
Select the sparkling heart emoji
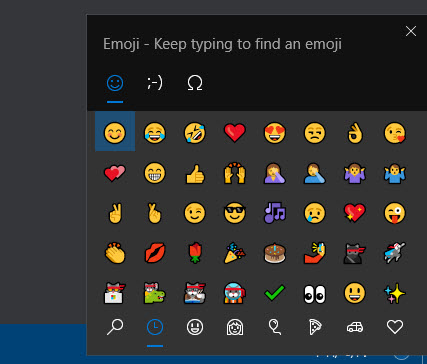click(x=355, y=213)
